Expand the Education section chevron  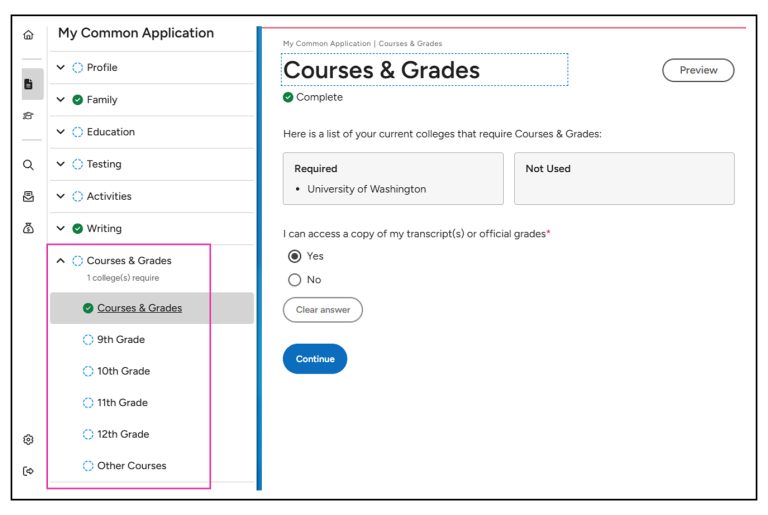(61, 132)
